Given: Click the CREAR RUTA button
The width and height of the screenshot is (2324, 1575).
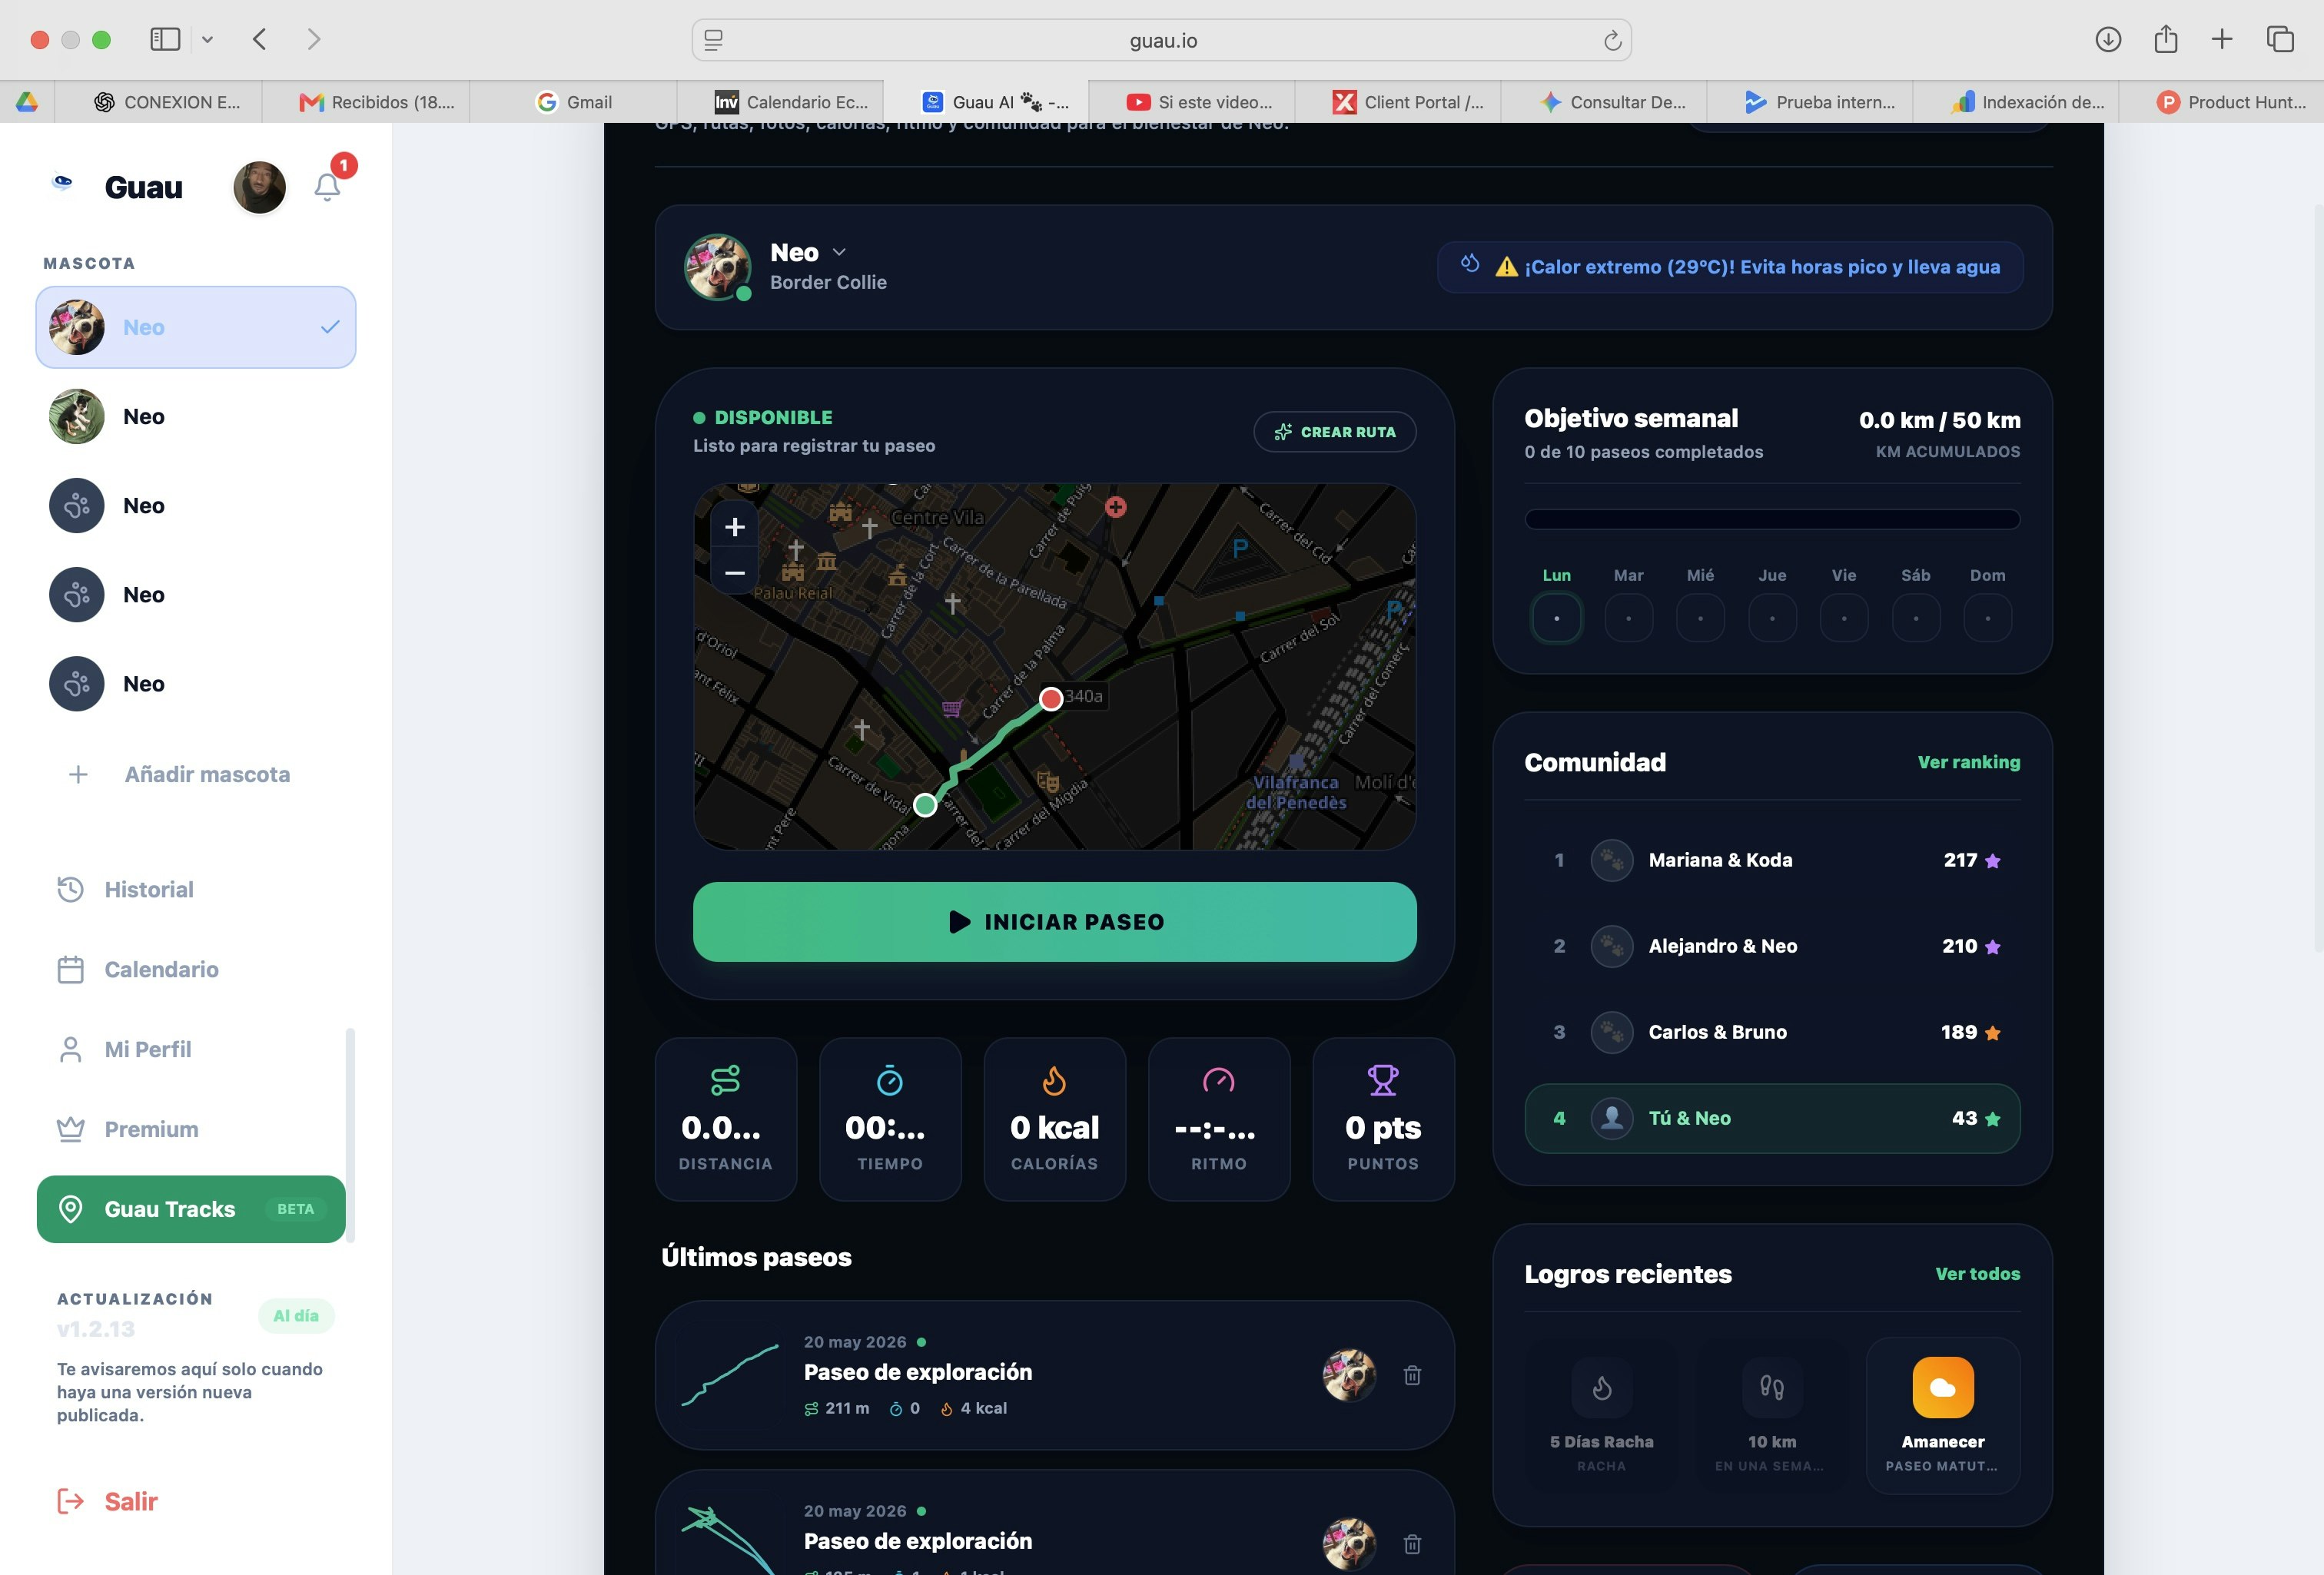Looking at the screenshot, I should pyautogui.click(x=1335, y=432).
